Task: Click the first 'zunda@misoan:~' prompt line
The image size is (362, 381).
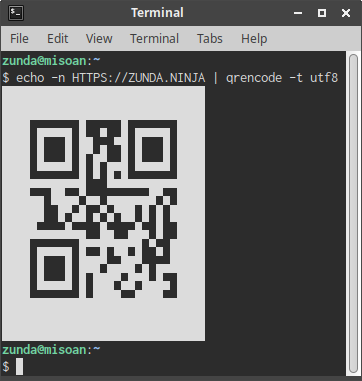Action: click(51, 61)
